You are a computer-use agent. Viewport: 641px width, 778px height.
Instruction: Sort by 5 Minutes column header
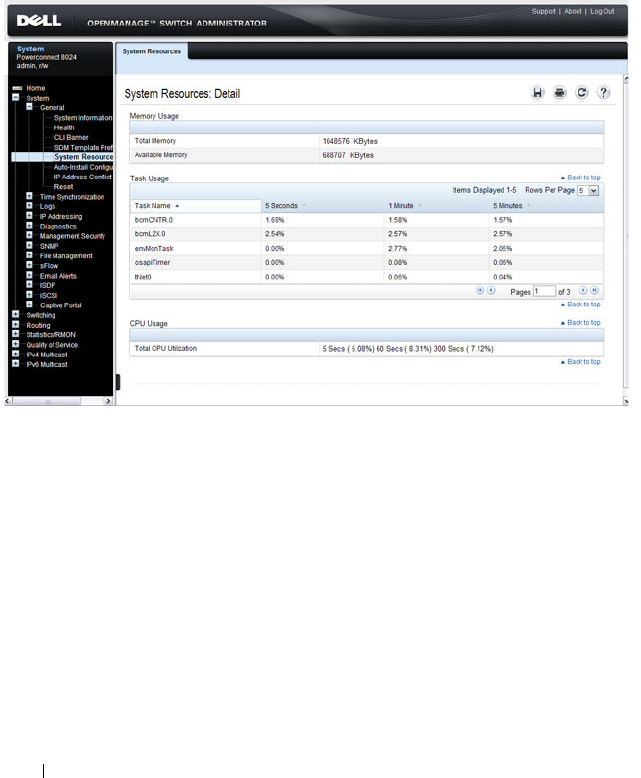508,206
